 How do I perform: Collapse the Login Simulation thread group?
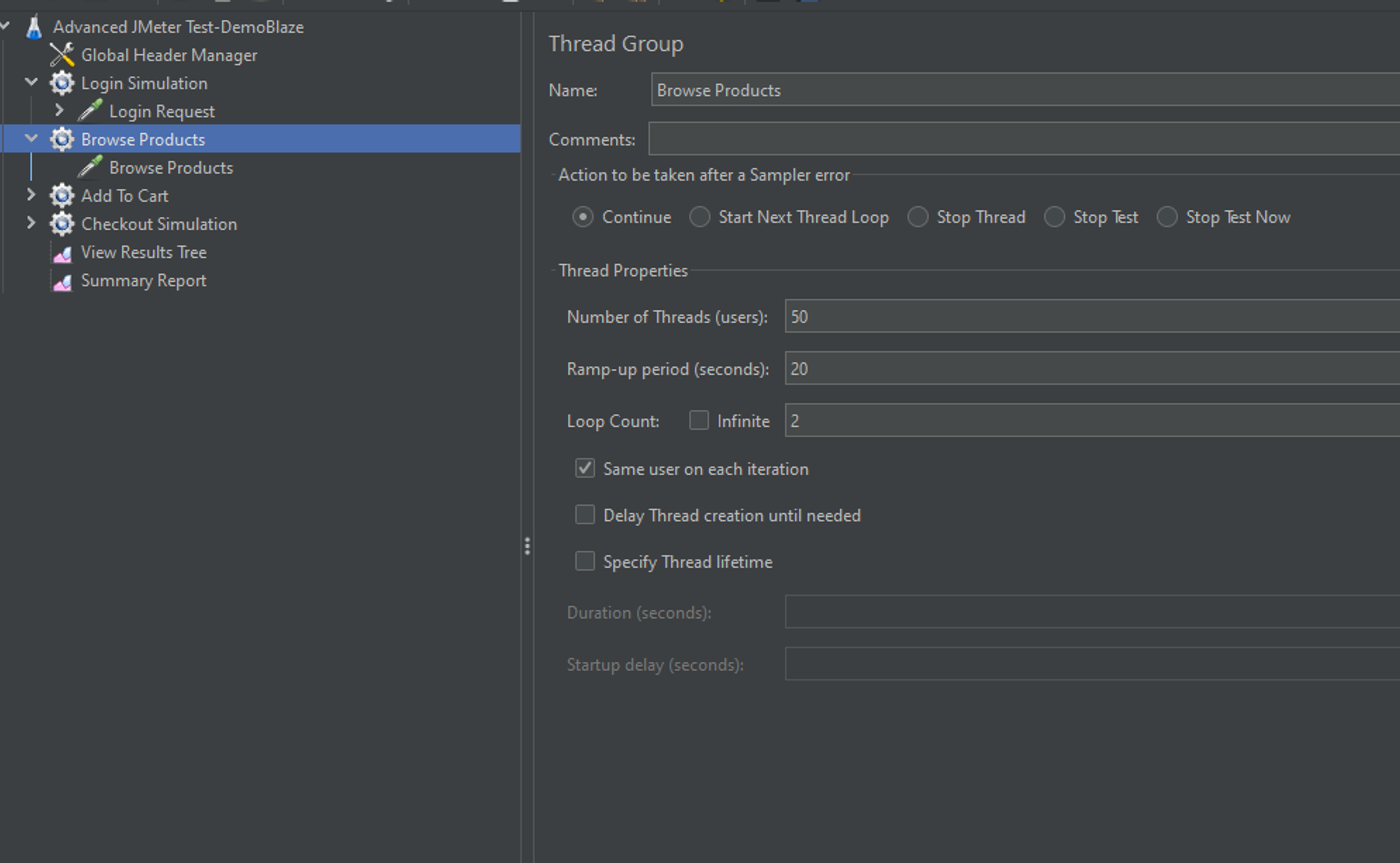(x=31, y=83)
